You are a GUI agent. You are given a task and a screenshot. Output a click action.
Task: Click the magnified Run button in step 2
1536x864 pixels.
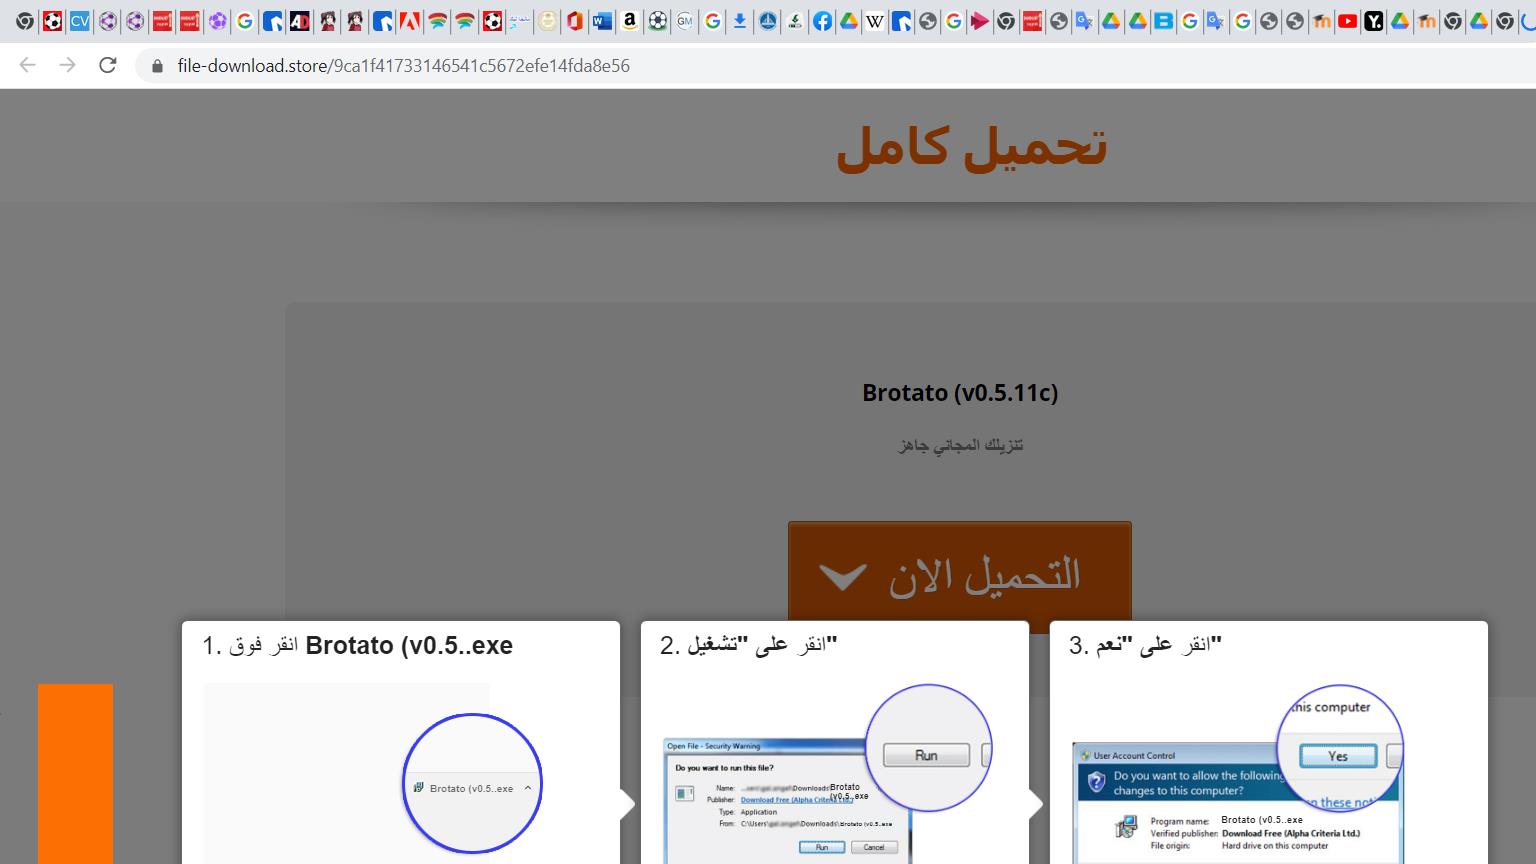click(926, 755)
